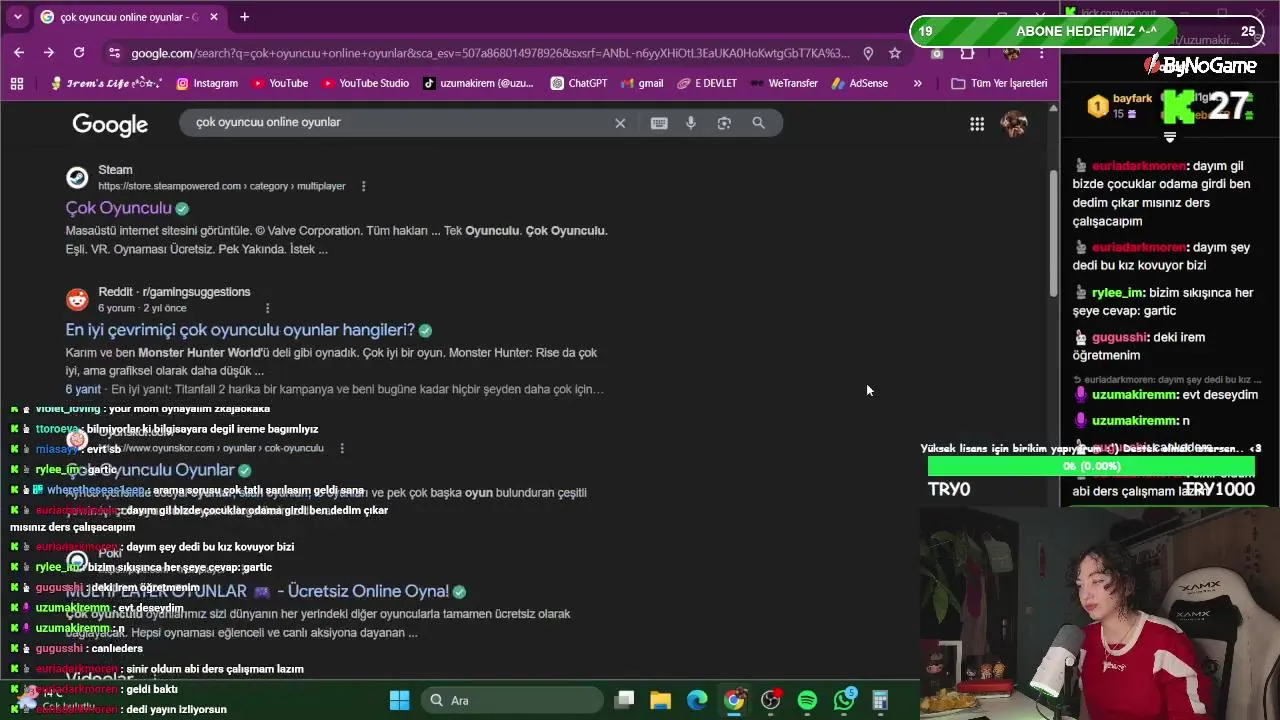Click the '6 yanıt' link under Reddit result

[83, 389]
